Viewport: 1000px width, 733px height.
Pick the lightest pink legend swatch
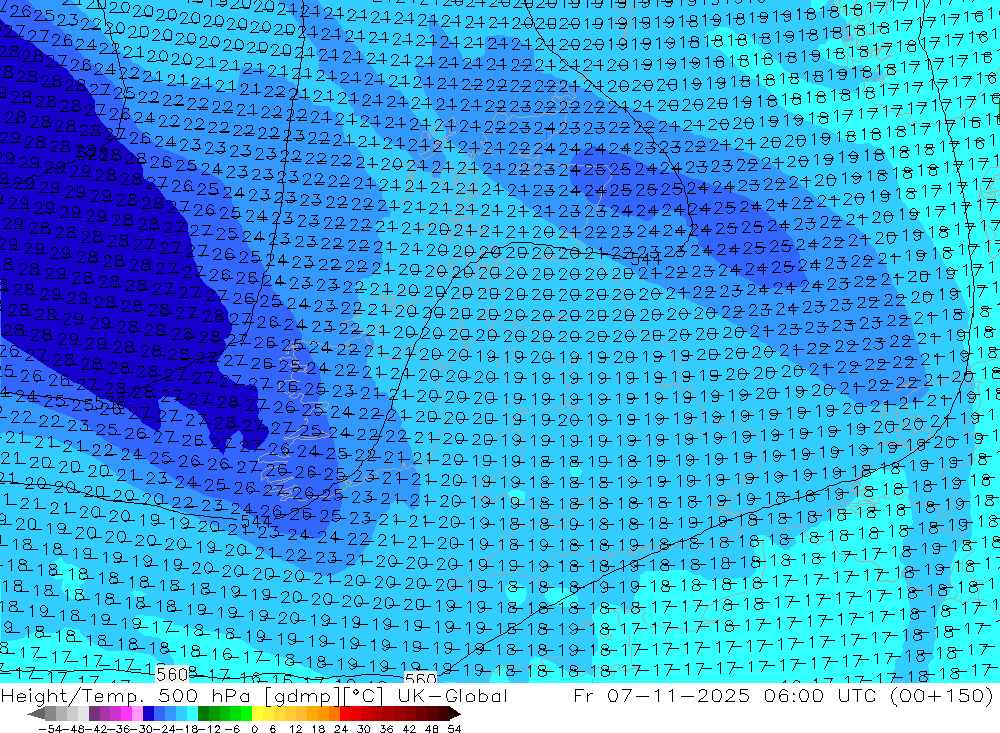click(x=137, y=714)
